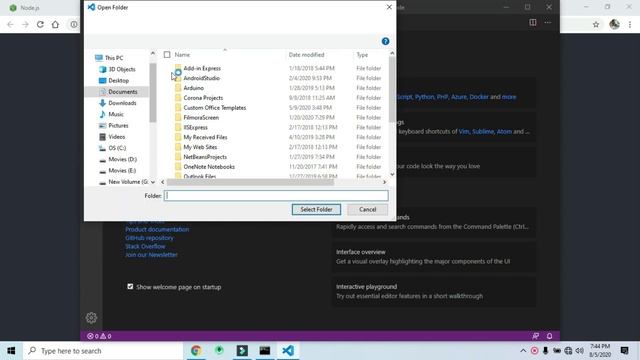This screenshot has height=360, width=640.
Task: Click the Select Folder button
Action: (x=316, y=209)
